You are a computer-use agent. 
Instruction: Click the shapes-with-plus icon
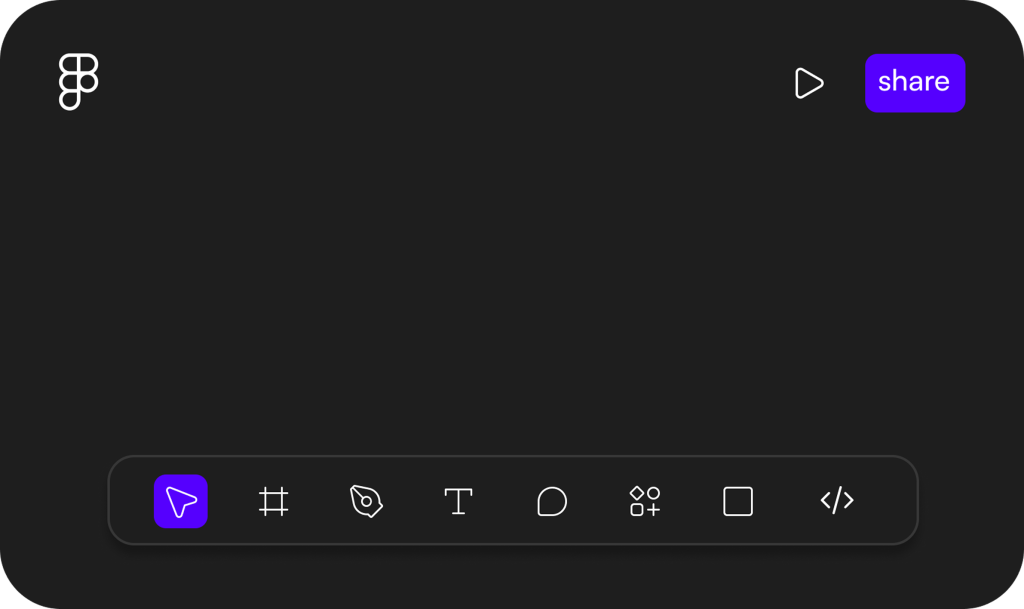pos(645,501)
